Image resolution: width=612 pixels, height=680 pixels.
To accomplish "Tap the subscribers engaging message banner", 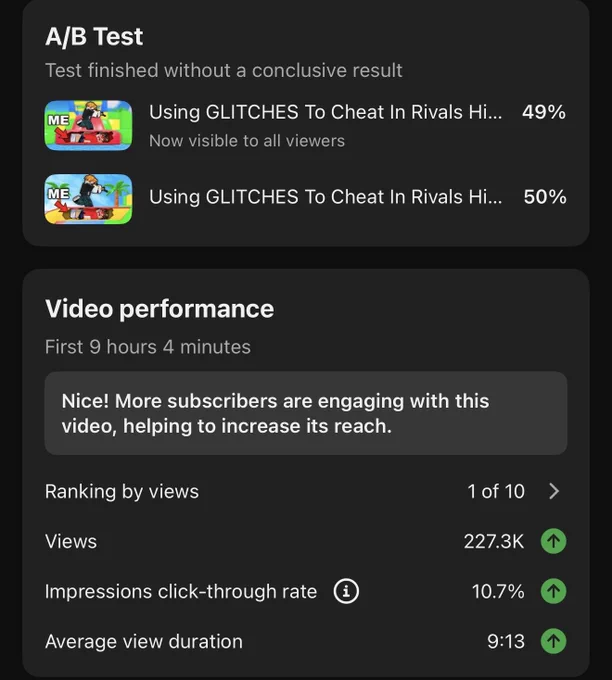I will 306,413.
